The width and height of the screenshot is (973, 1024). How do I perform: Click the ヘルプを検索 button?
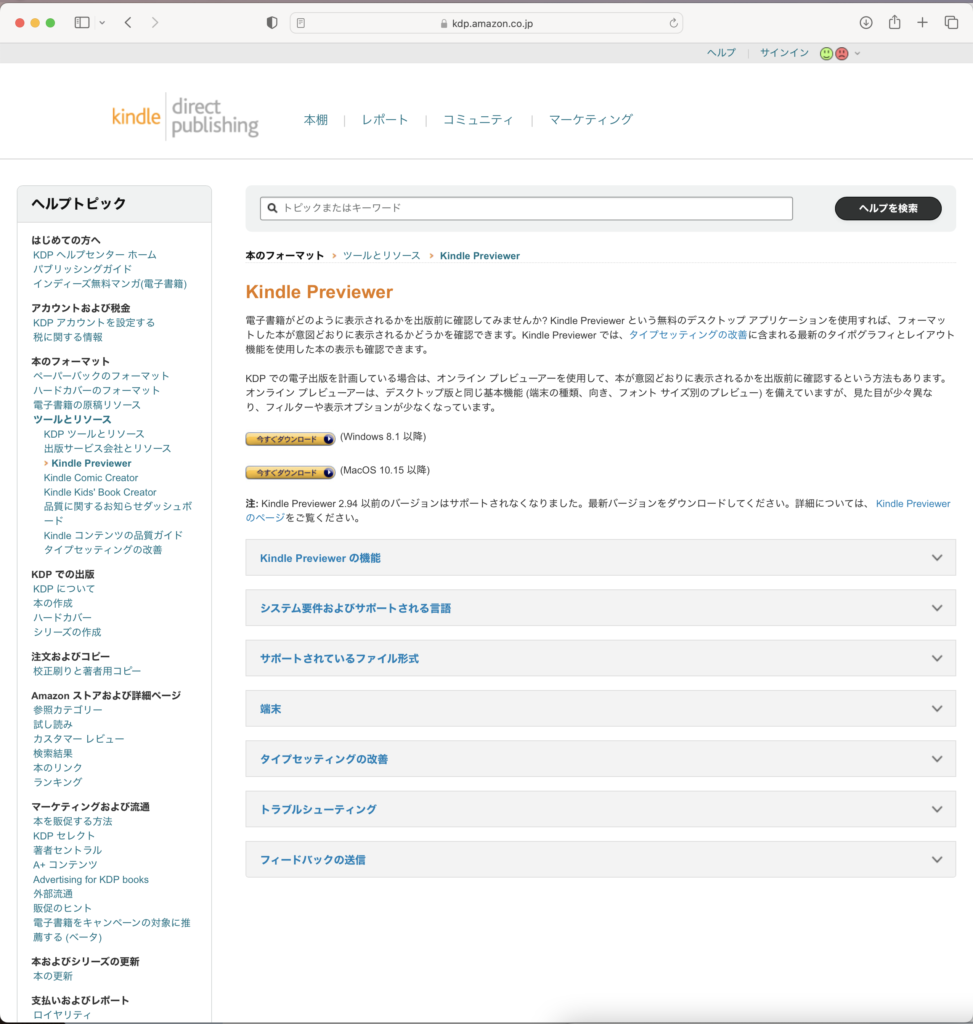tap(887, 208)
